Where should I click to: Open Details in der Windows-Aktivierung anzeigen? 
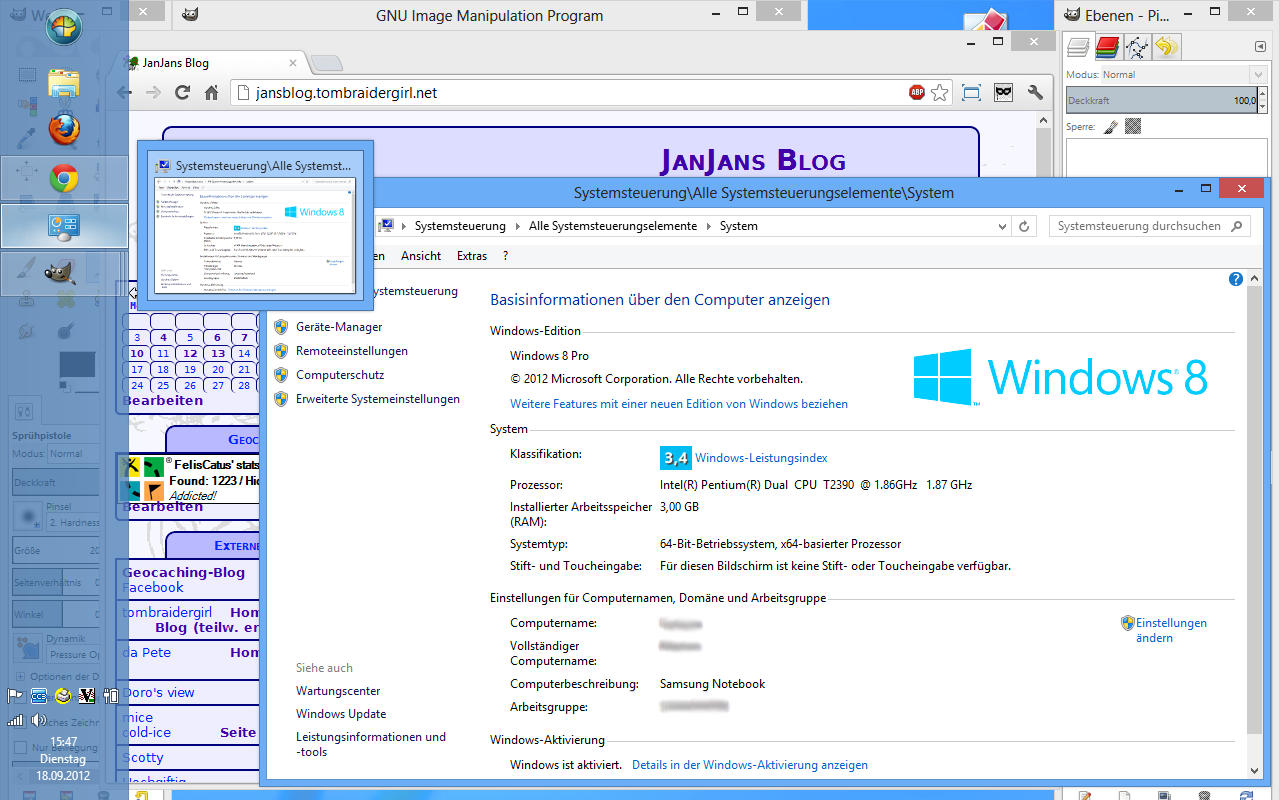coord(750,765)
